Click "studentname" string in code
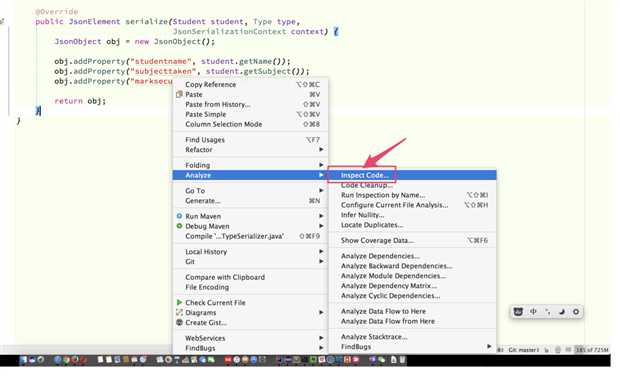 click(x=161, y=61)
